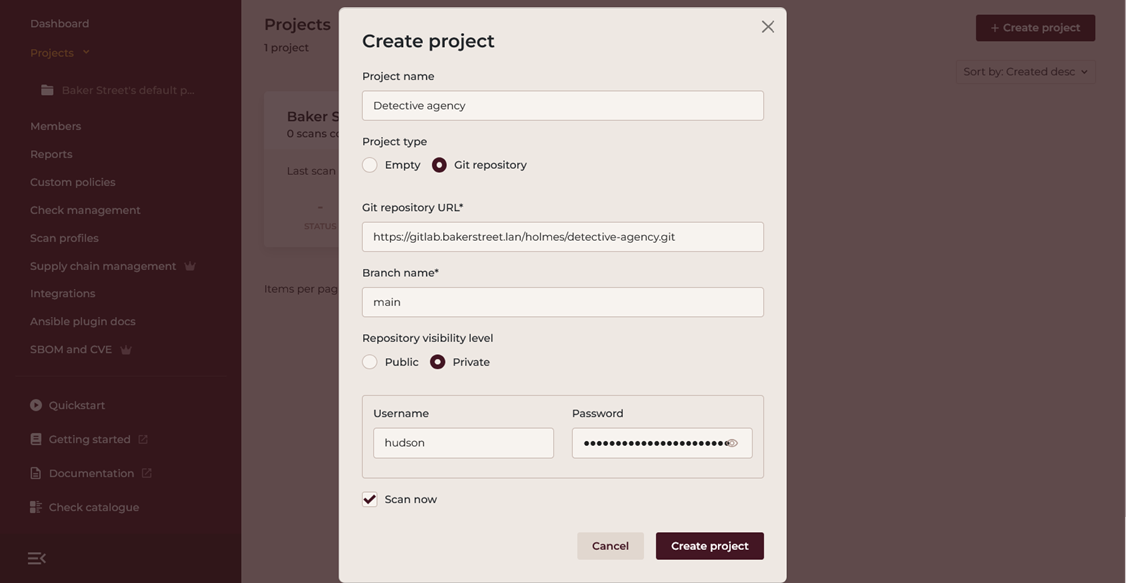
Task: Click the Create project submit button
Action: point(709,546)
